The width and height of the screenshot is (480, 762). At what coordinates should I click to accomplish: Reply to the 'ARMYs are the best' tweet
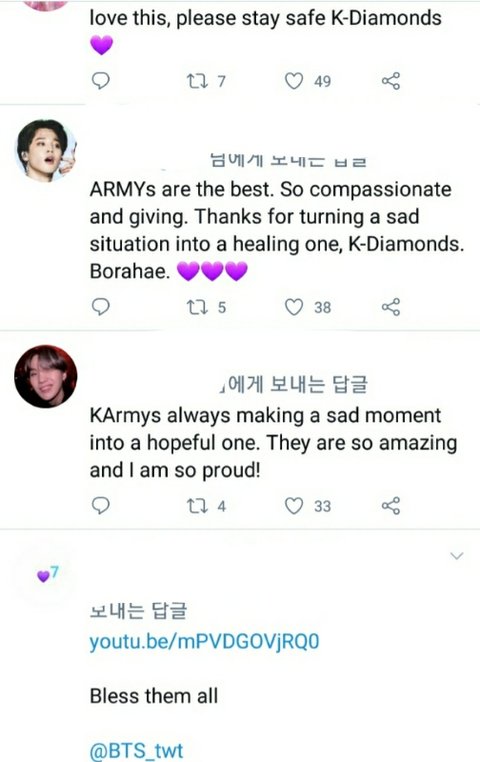101,307
